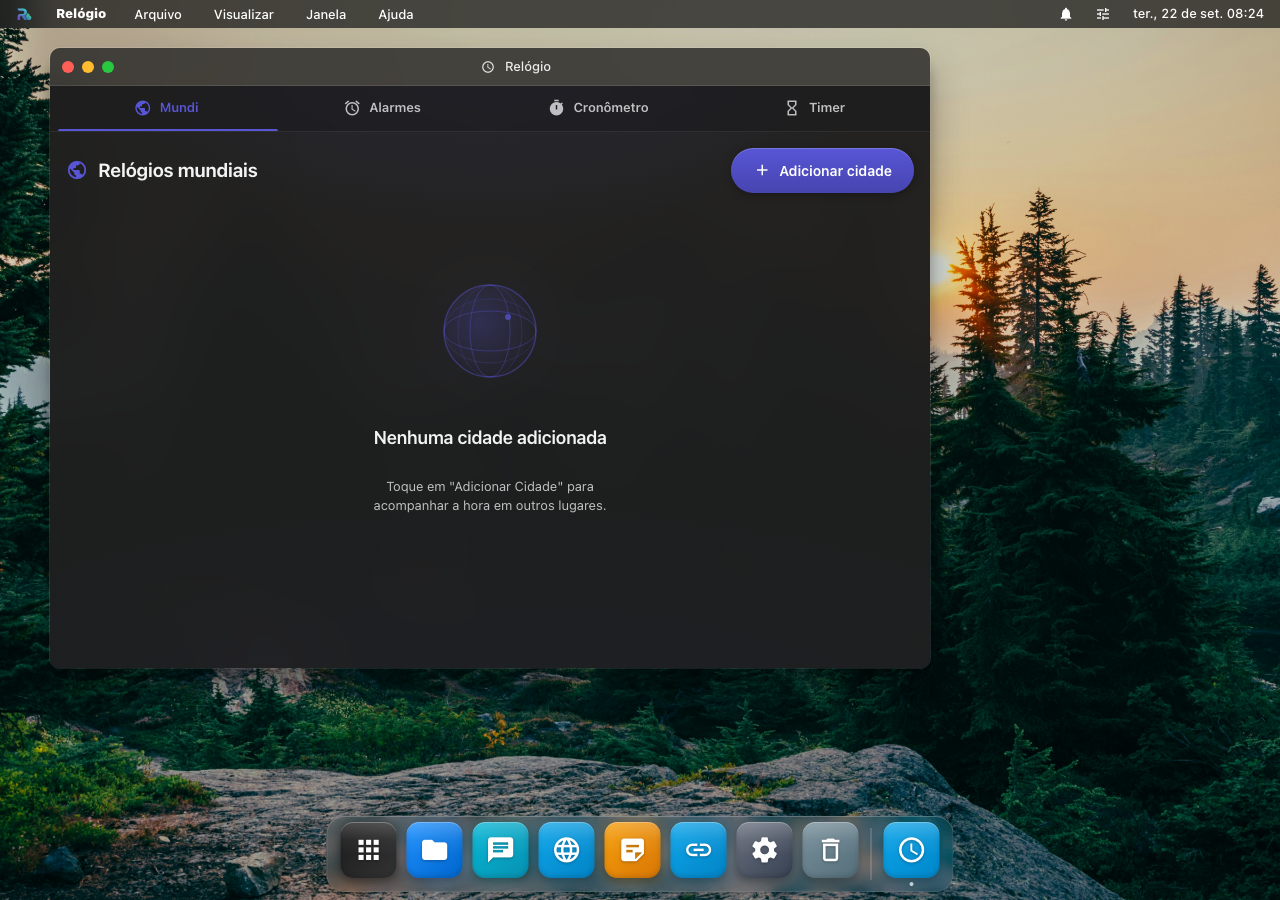Viewport: 1280px width, 900px height.
Task: Launch the web browser globe in dock
Action: pos(567,850)
